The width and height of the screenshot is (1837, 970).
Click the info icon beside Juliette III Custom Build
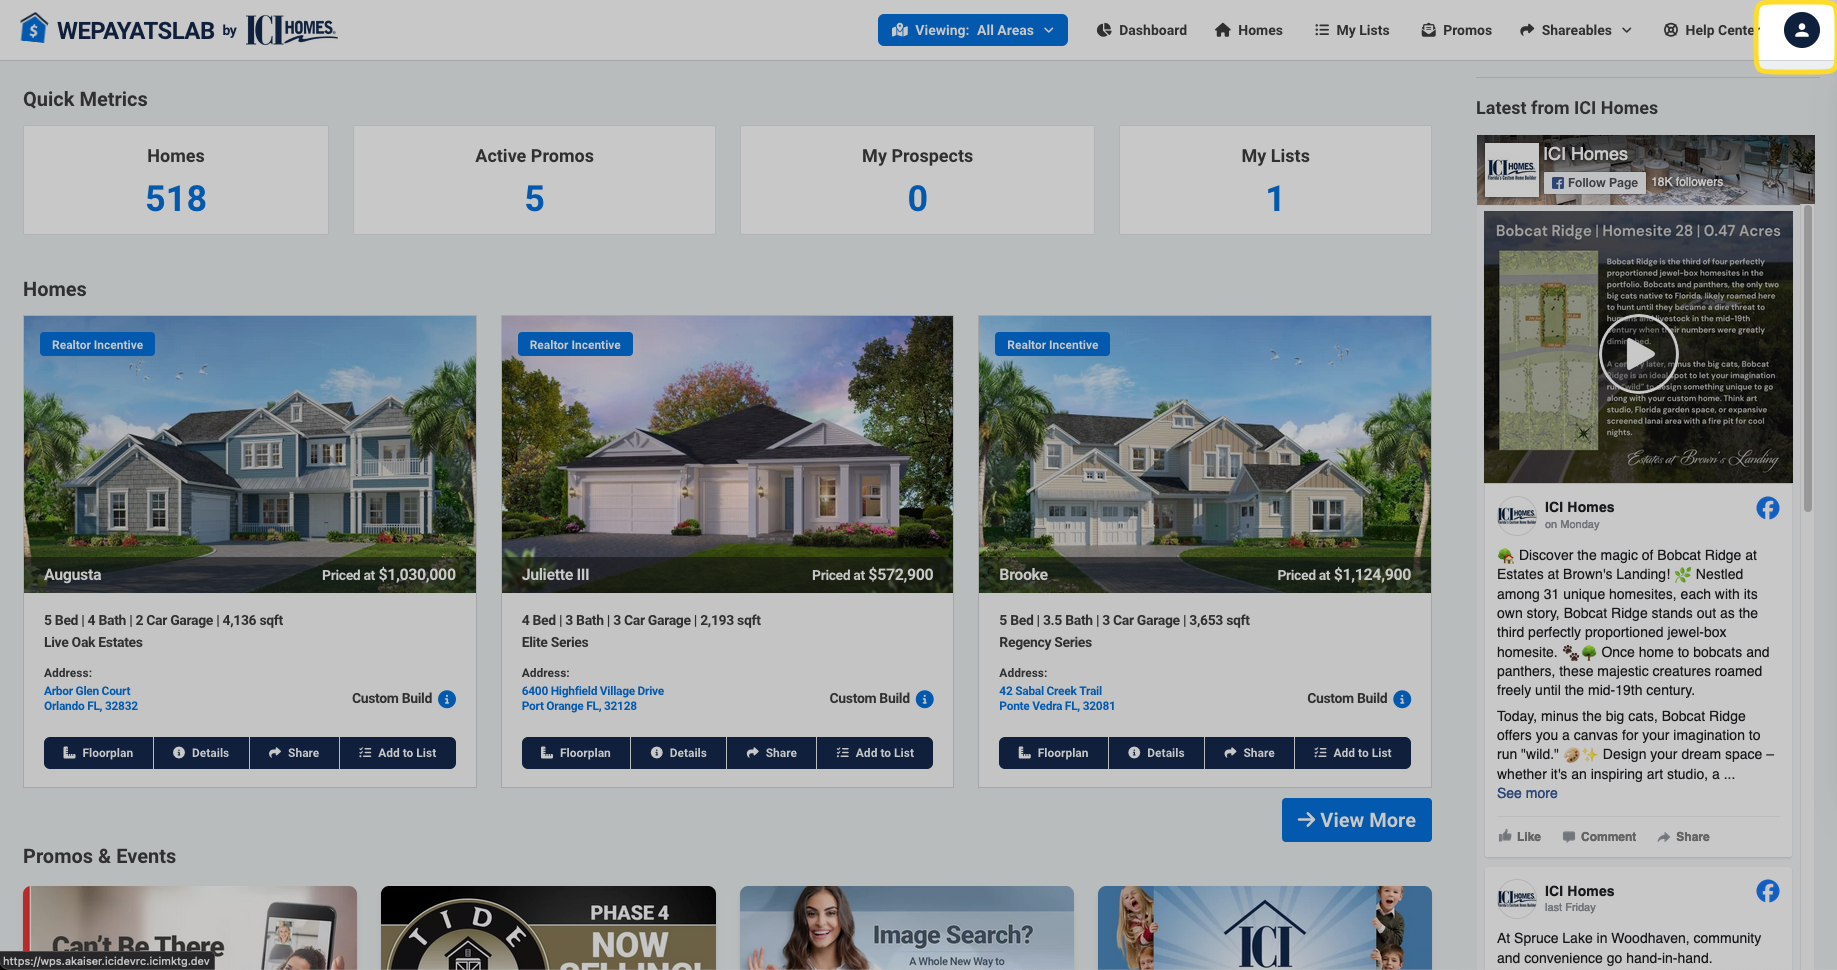click(x=925, y=699)
